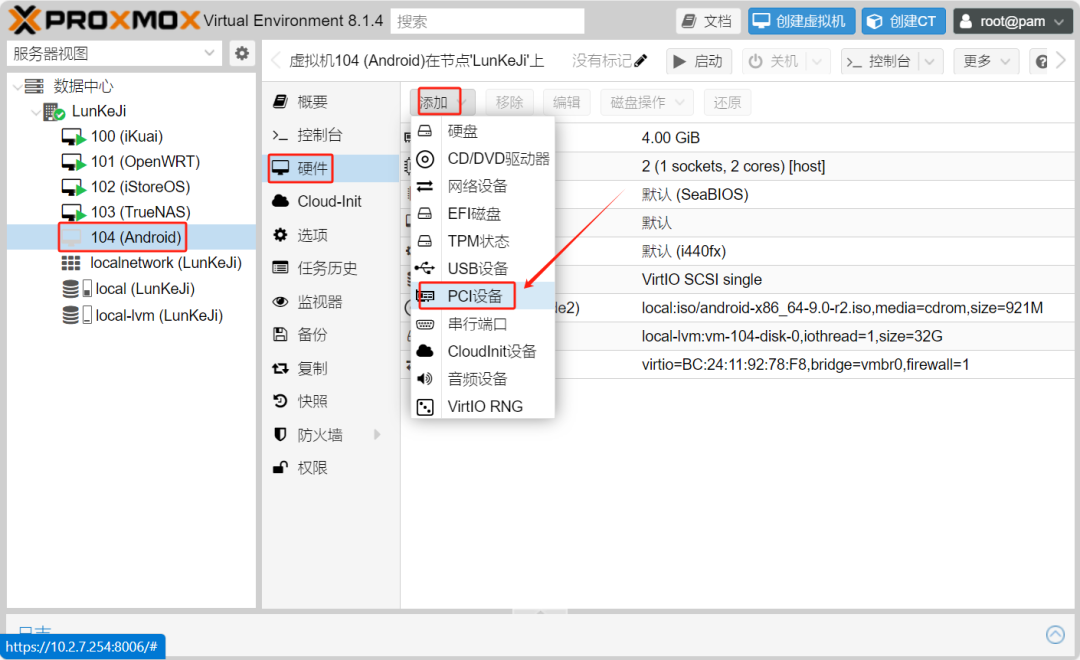Select 串行端口 from the add menu
Screen dimensions: 1080x660
point(483,324)
